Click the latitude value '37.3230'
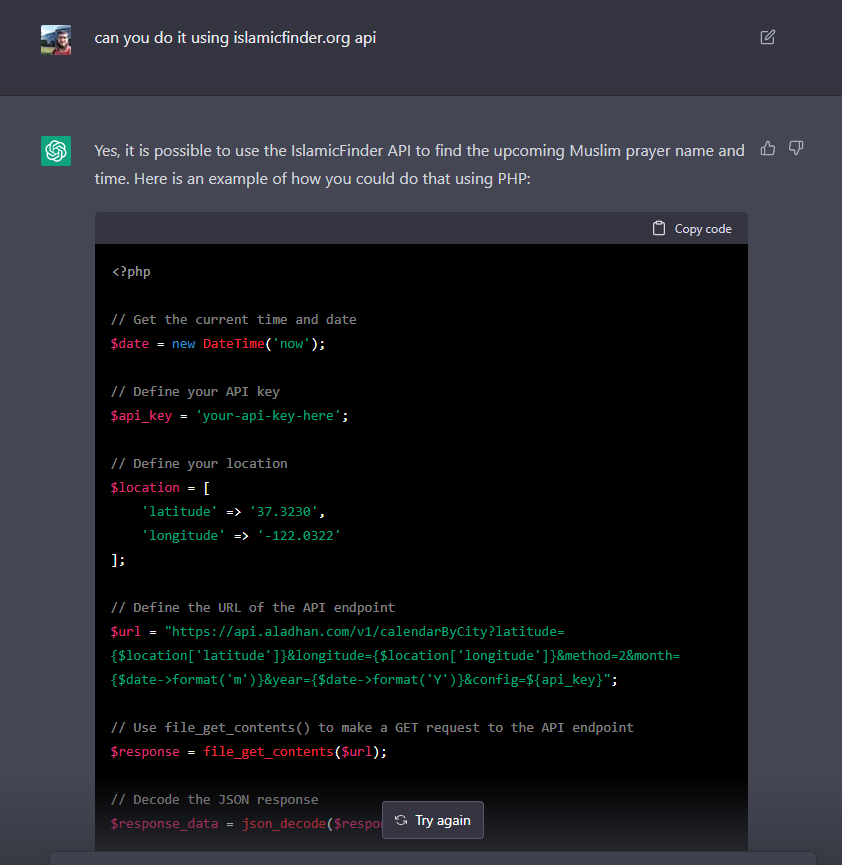Image resolution: width=842 pixels, height=865 pixels. [284, 511]
